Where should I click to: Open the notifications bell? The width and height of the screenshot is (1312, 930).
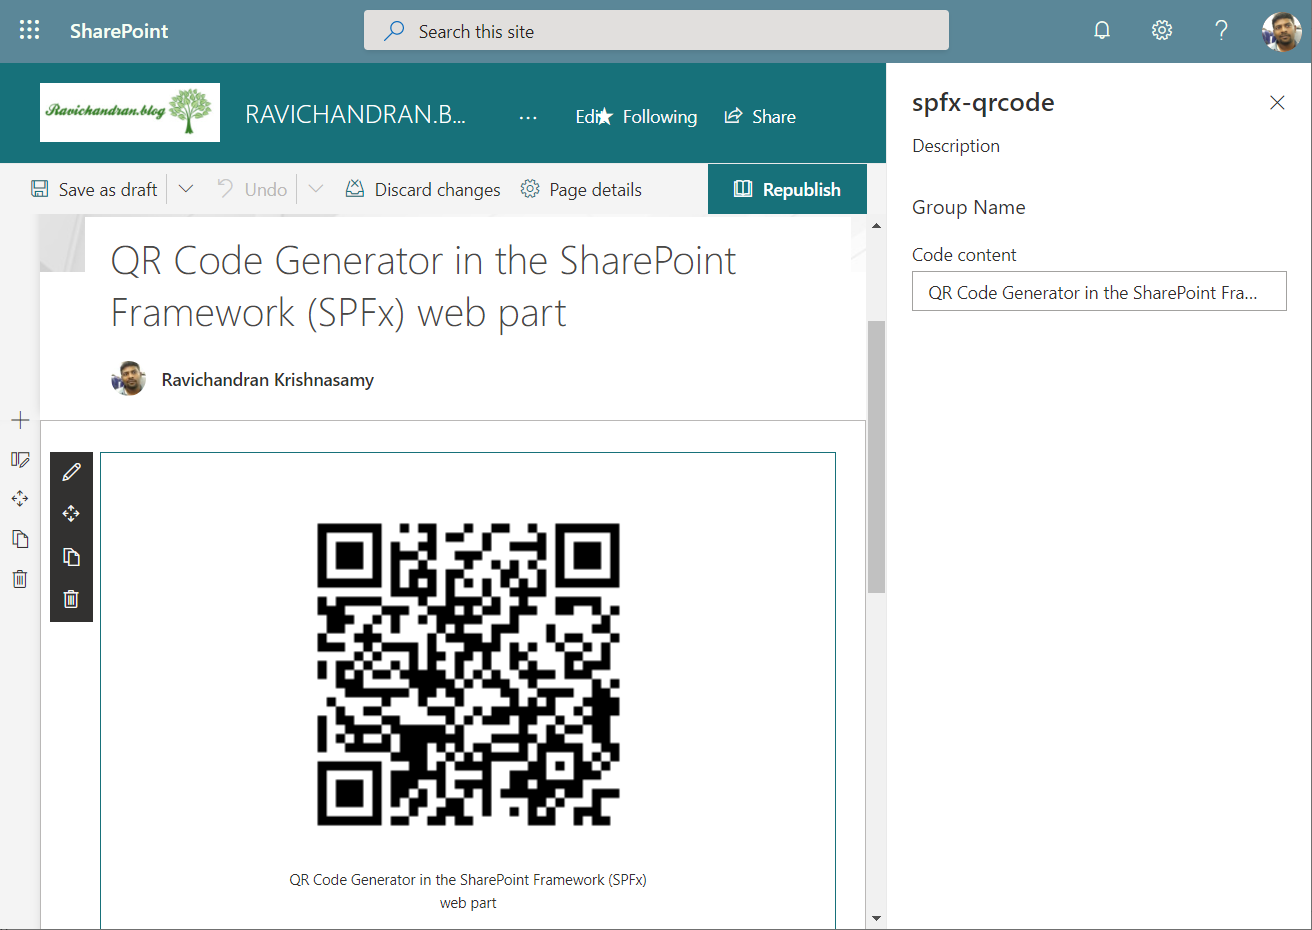1102,31
